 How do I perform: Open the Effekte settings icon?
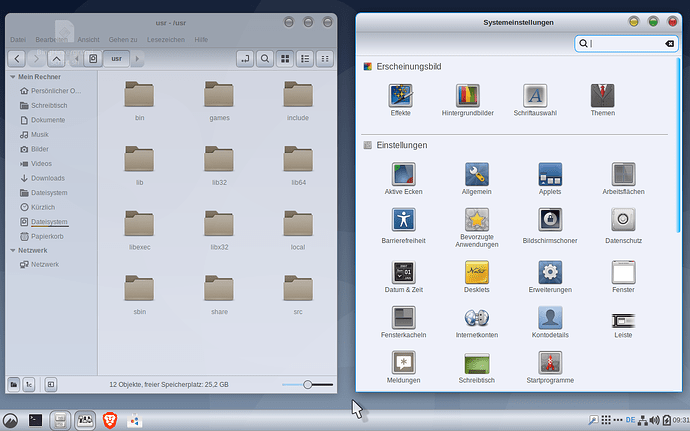(x=400, y=98)
